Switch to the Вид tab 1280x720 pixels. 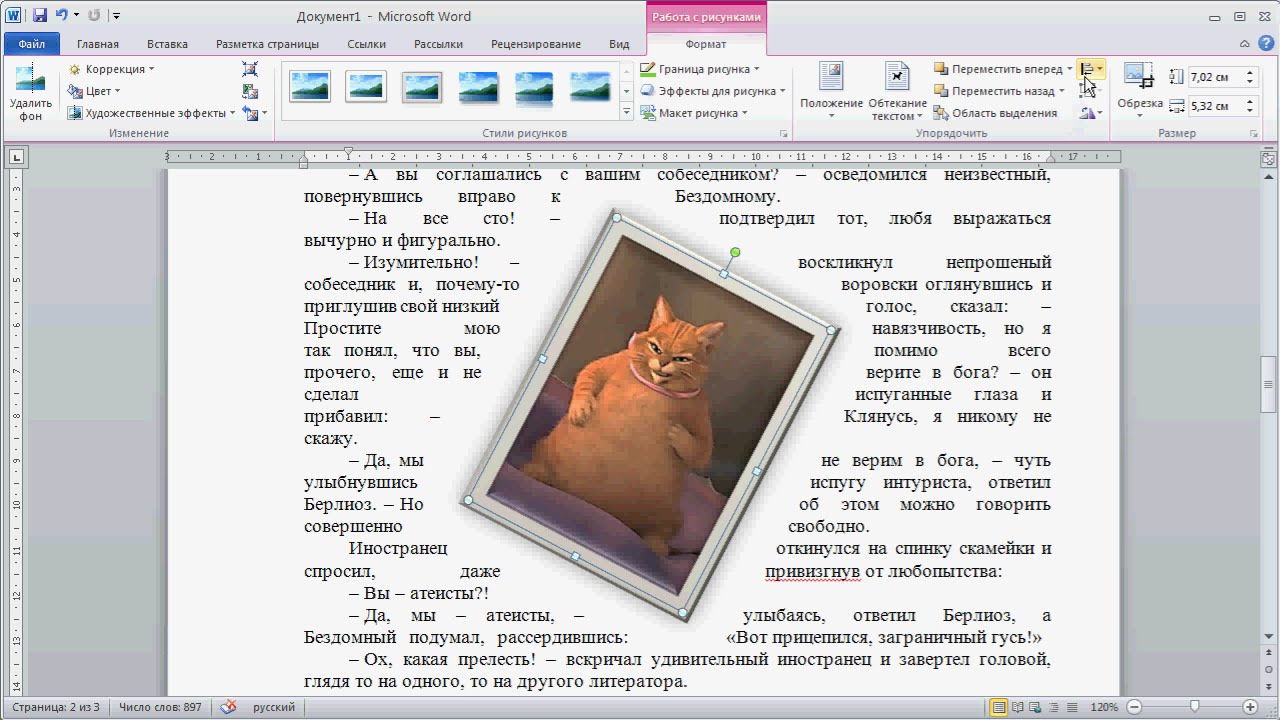[x=619, y=44]
